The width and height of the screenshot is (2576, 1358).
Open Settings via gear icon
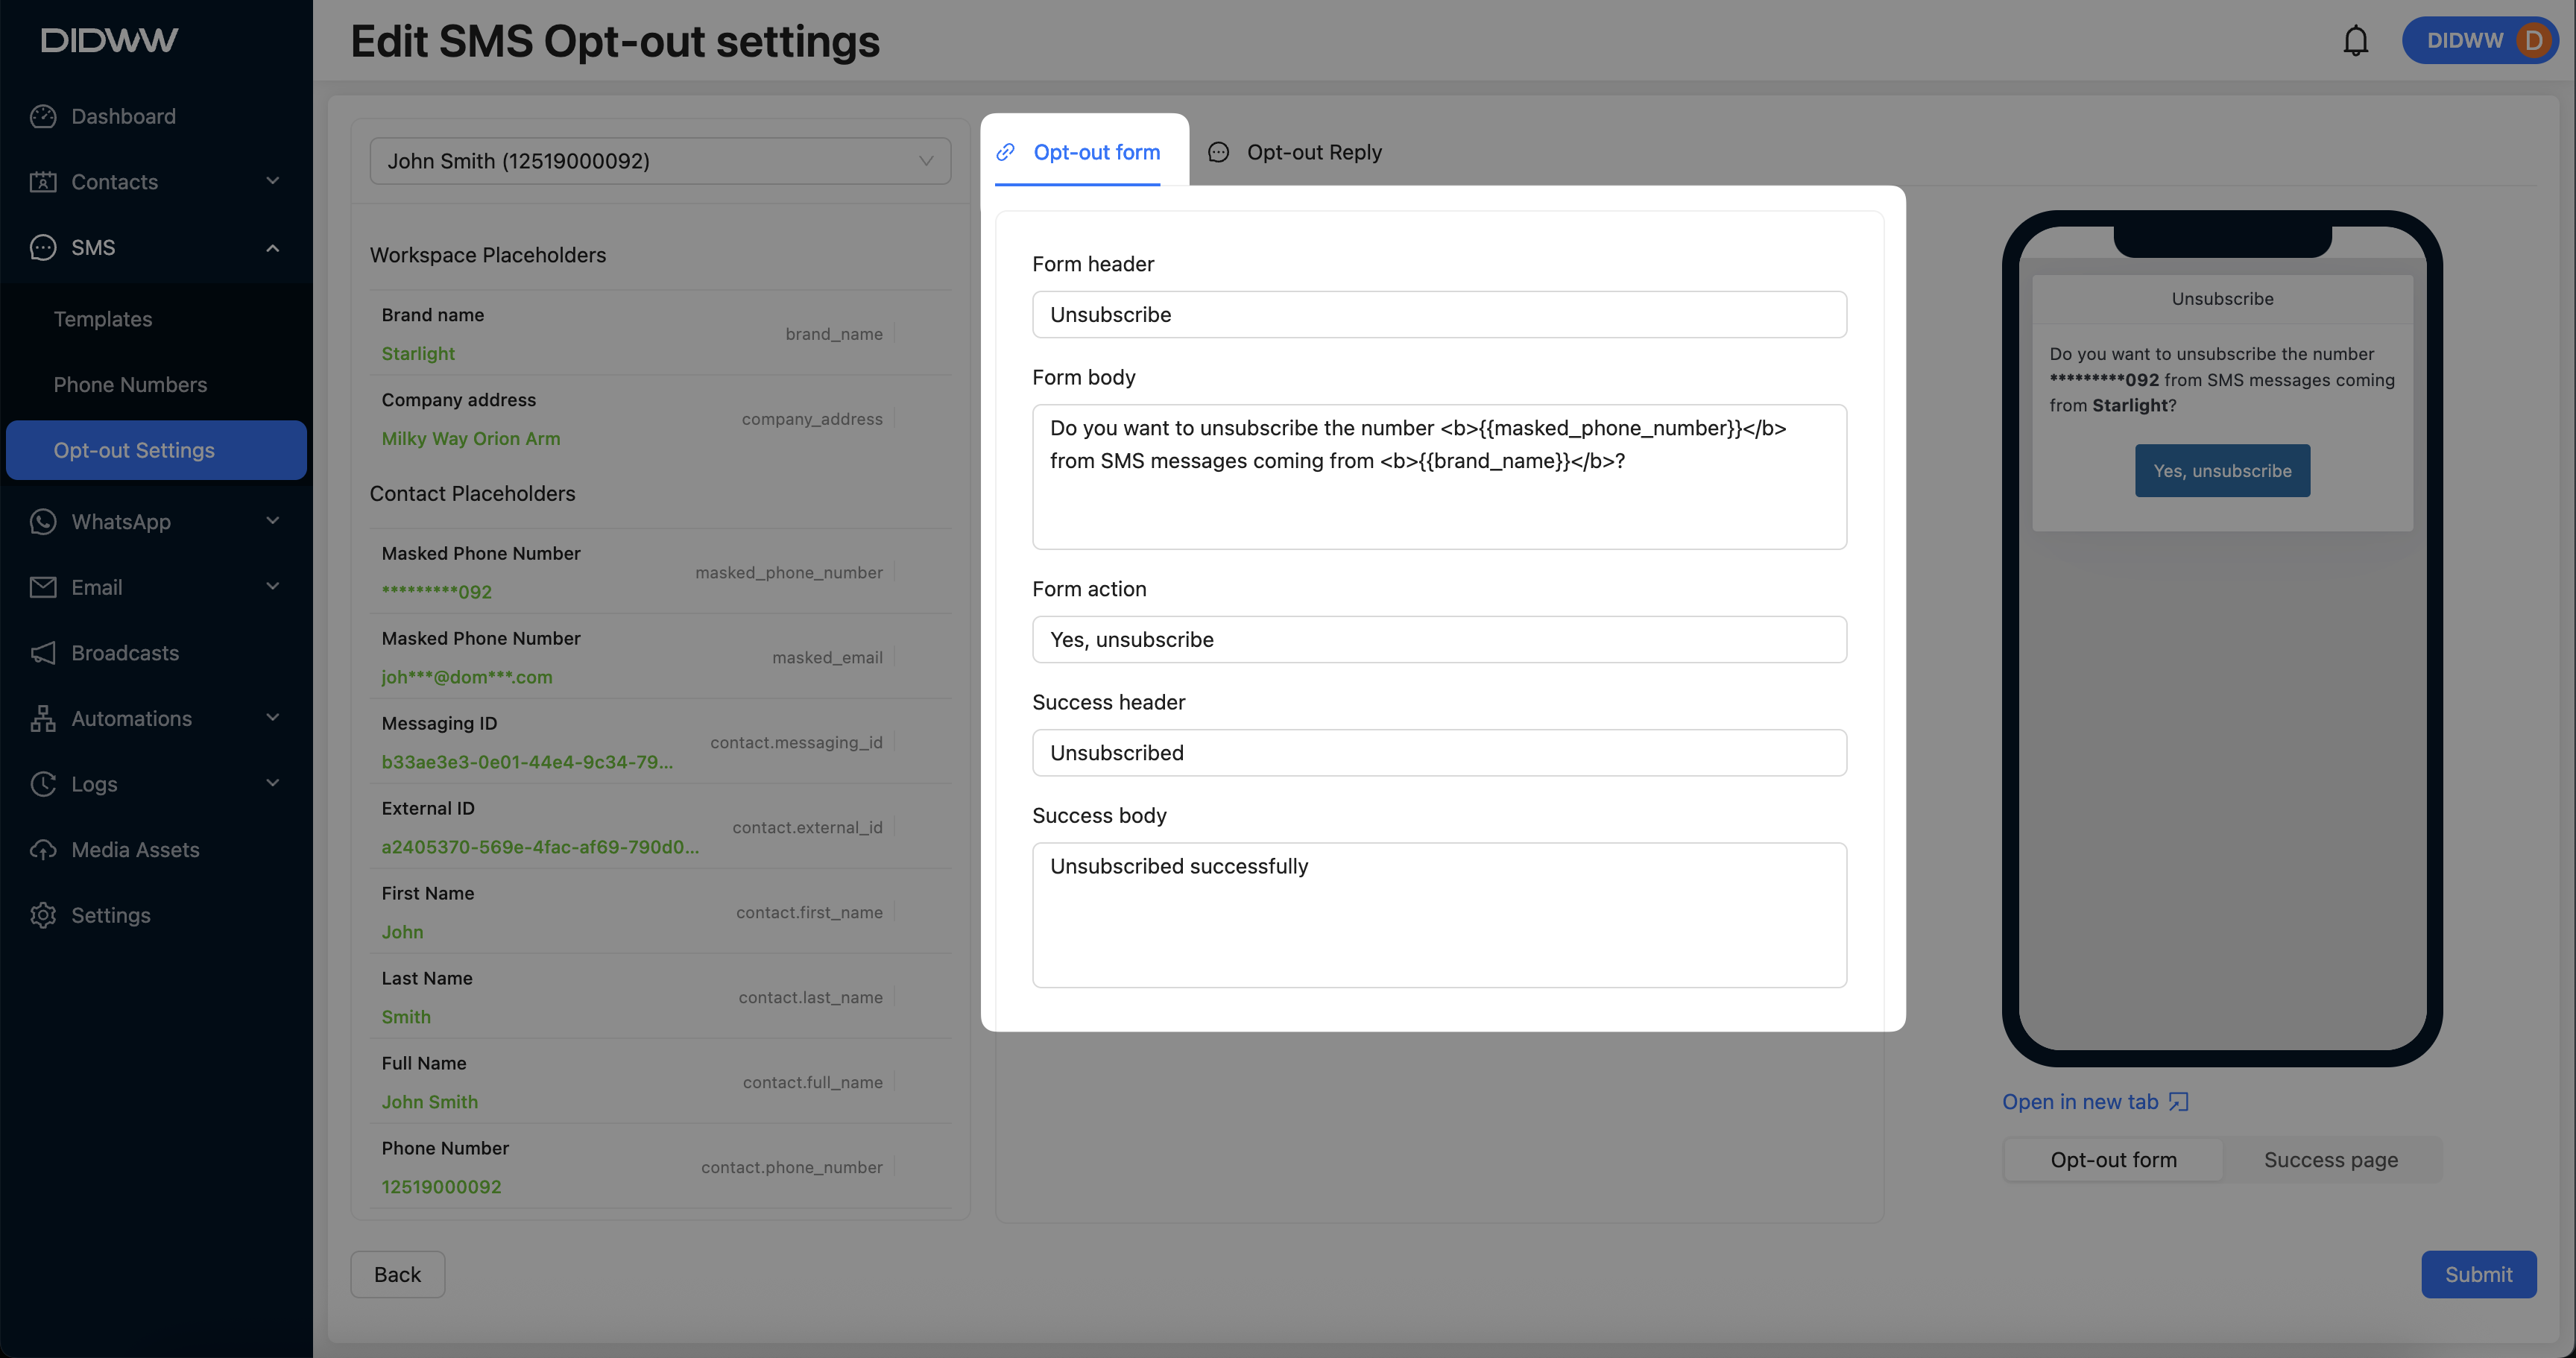[x=43, y=915]
